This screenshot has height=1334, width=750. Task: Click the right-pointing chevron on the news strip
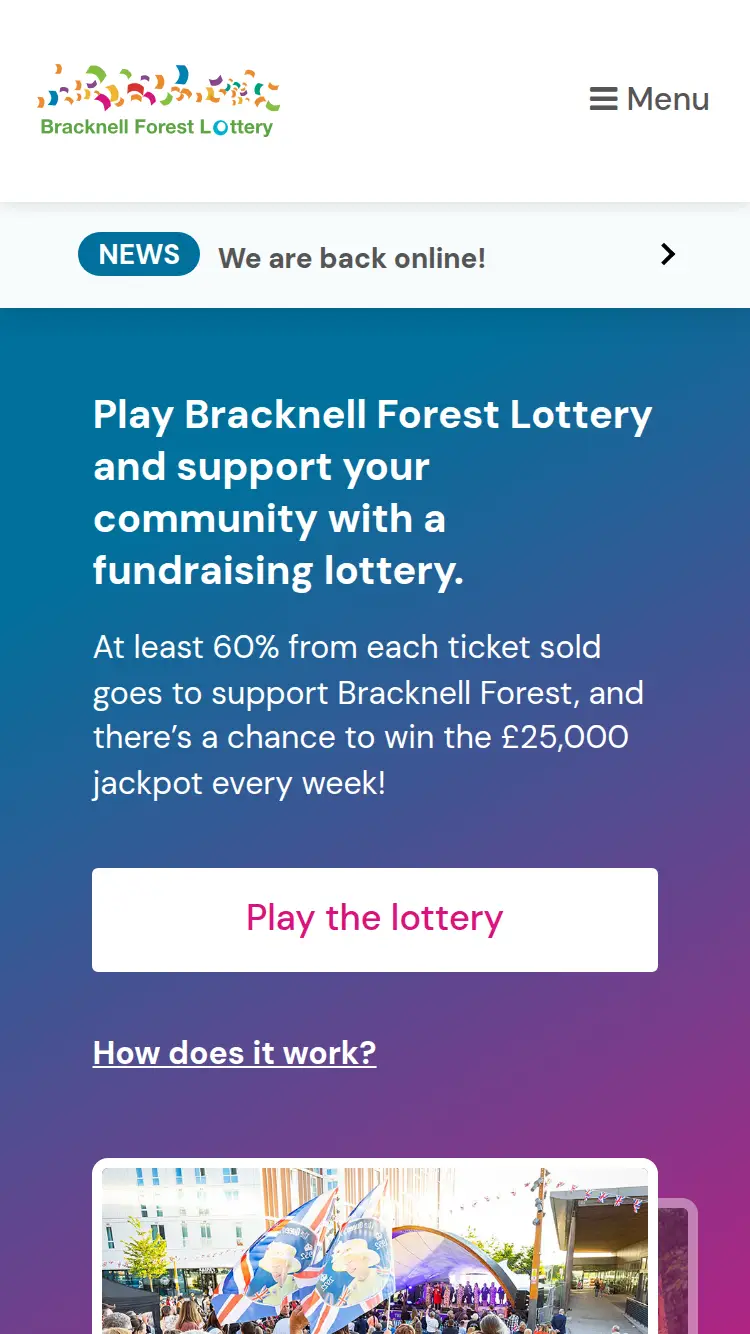pyautogui.click(x=667, y=254)
